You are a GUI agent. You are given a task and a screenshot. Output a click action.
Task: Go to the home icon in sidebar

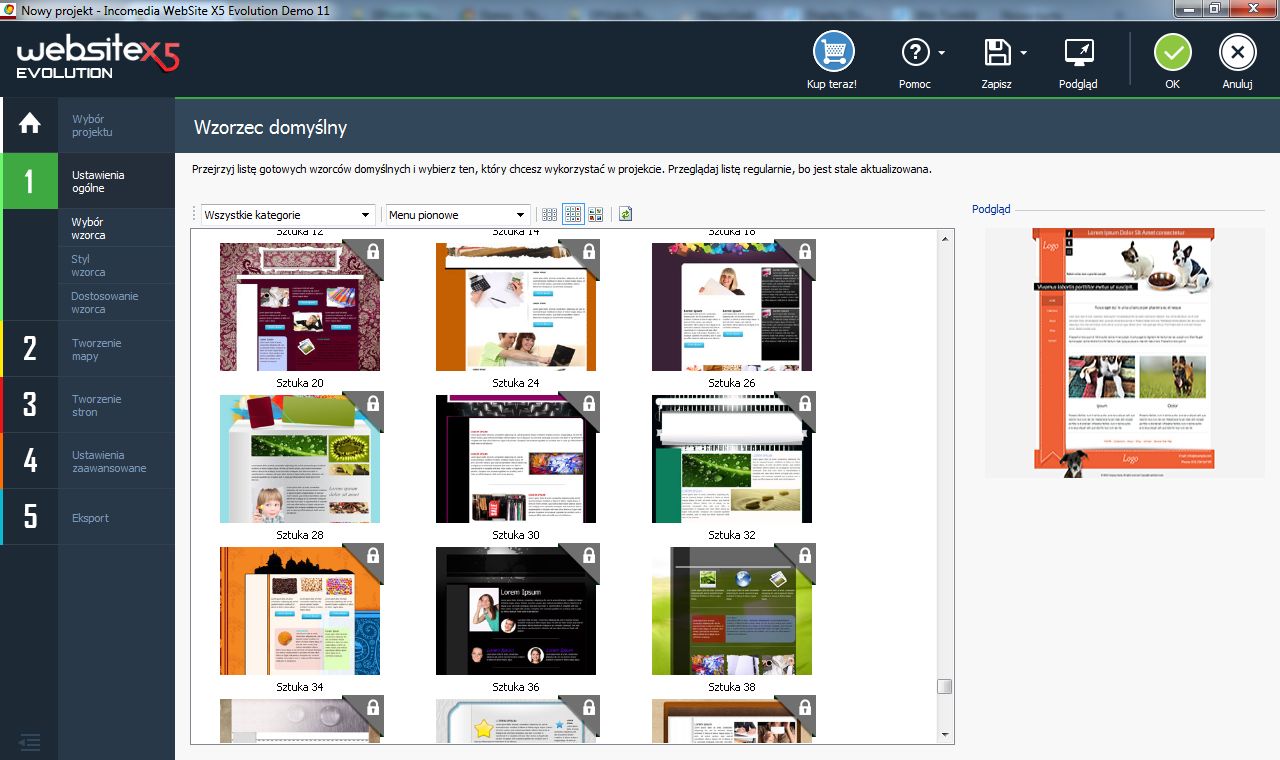coord(29,123)
